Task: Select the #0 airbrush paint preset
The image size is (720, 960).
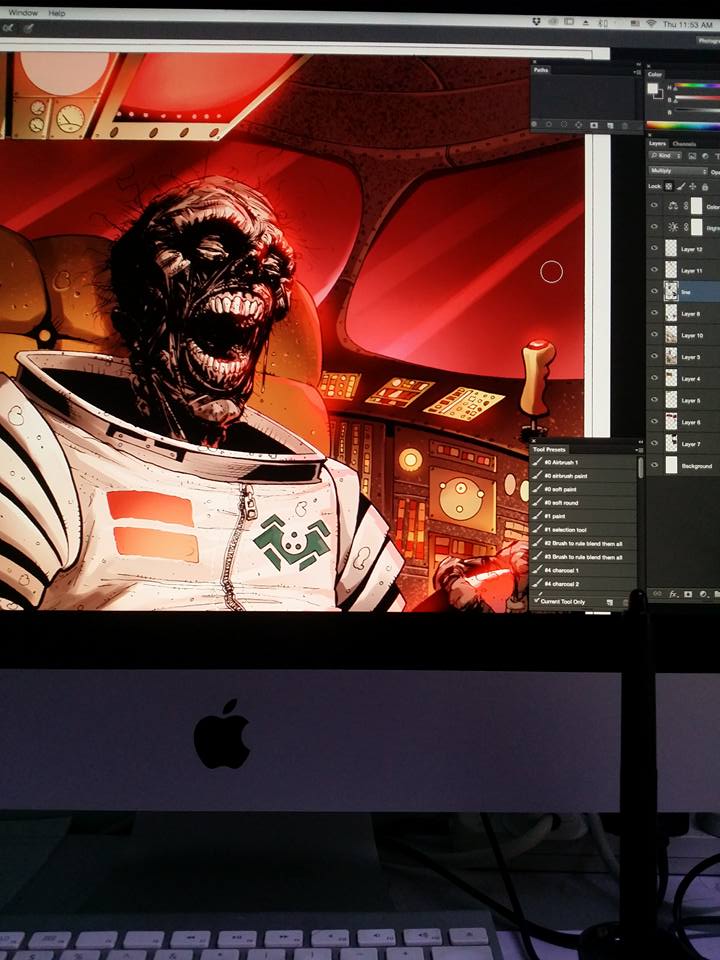Action: (x=583, y=476)
